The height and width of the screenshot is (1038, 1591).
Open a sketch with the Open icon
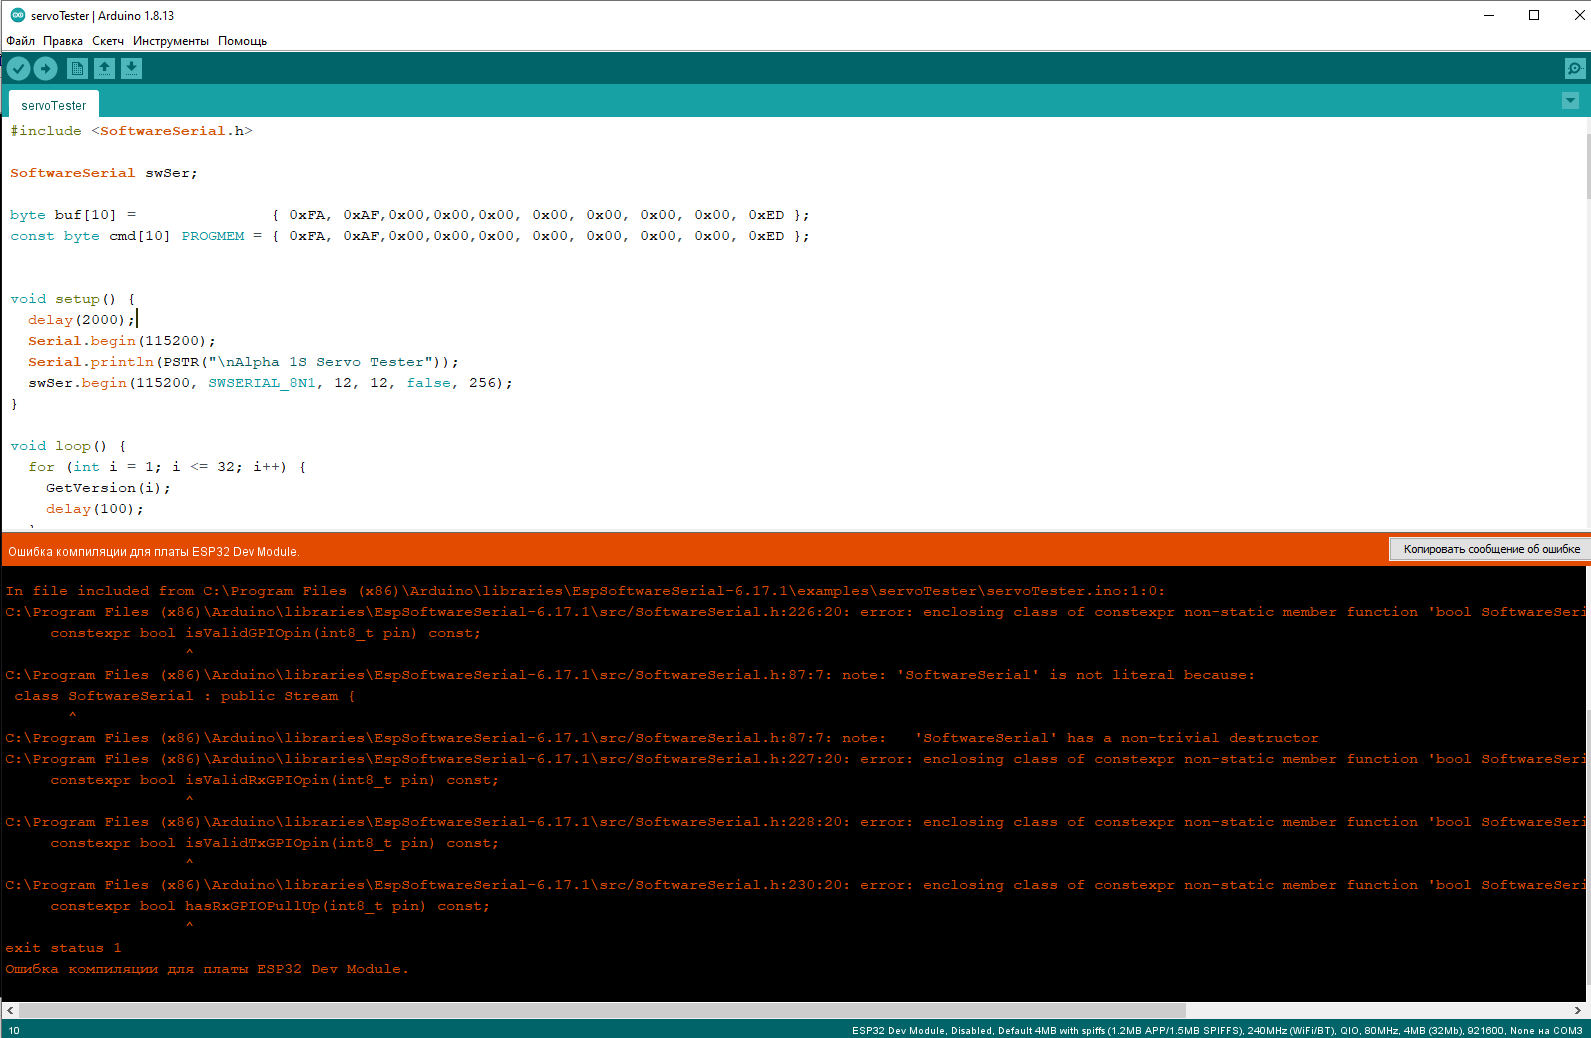coord(104,68)
